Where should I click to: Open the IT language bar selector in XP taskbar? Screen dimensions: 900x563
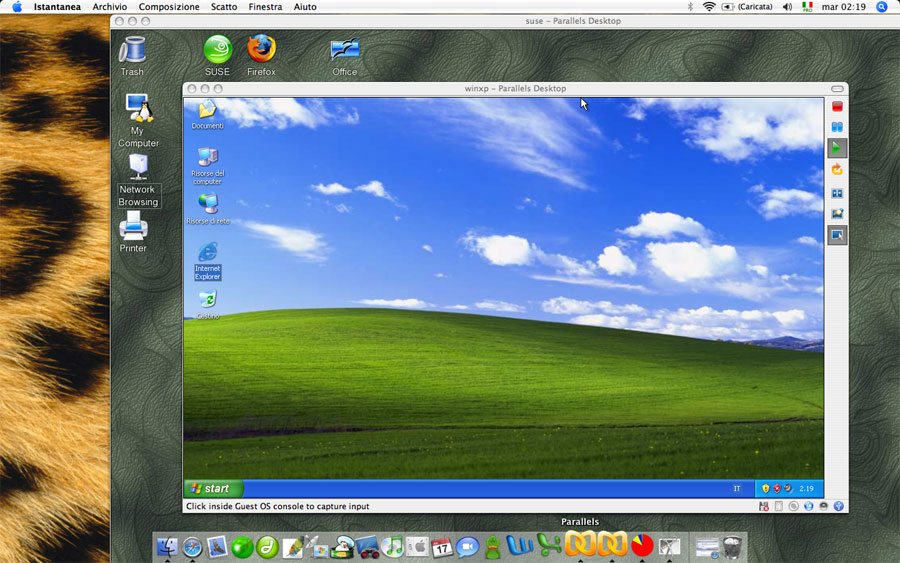tap(737, 489)
